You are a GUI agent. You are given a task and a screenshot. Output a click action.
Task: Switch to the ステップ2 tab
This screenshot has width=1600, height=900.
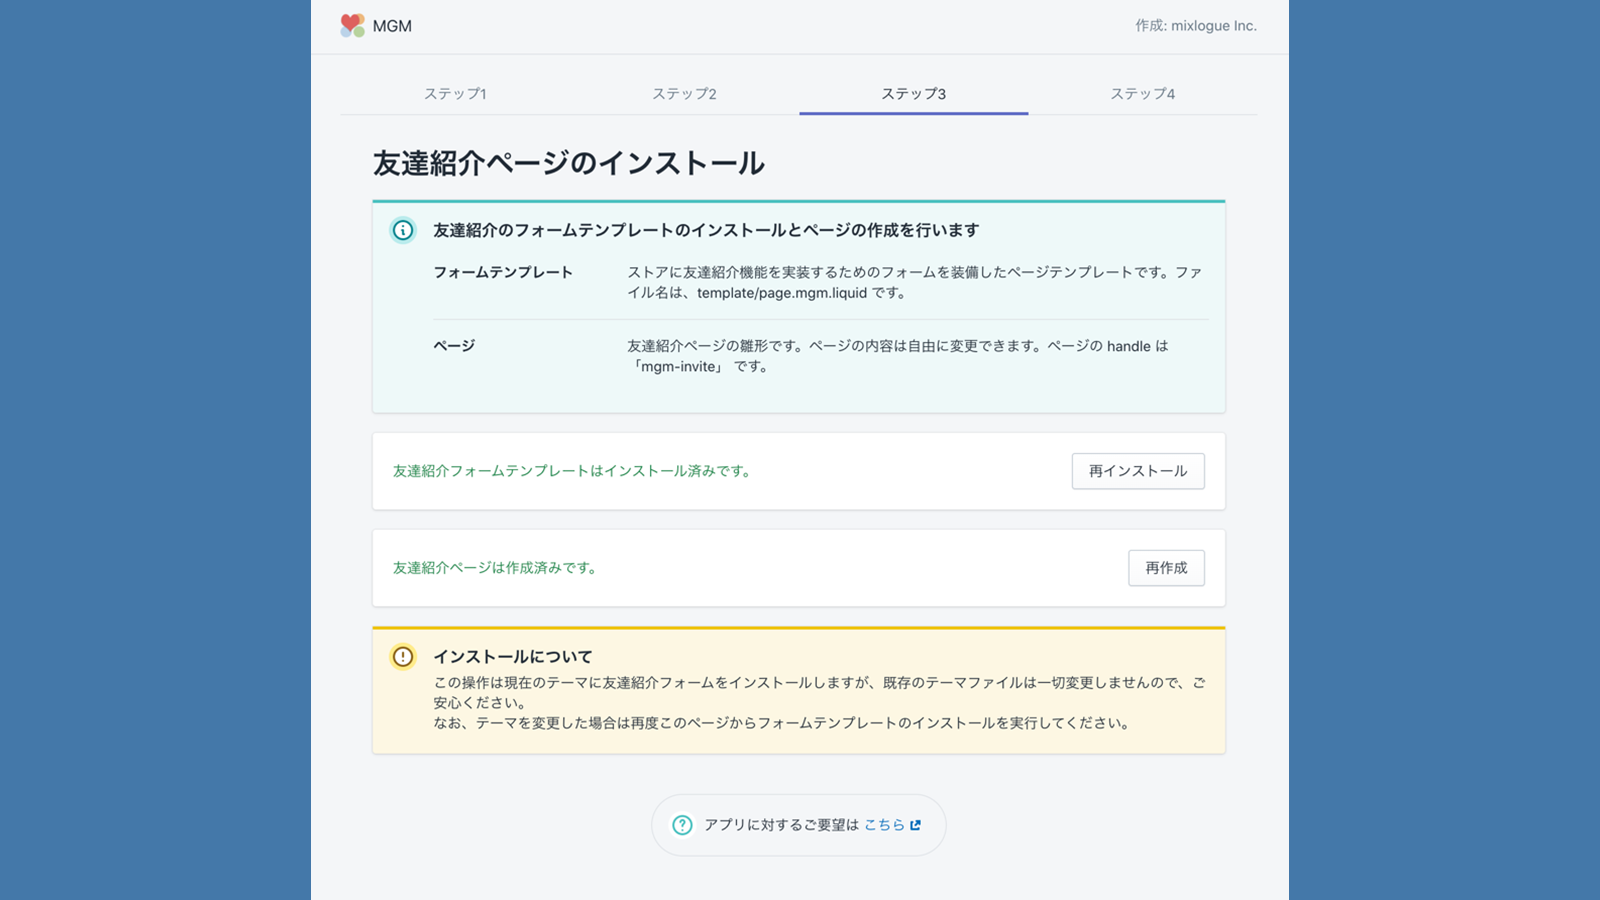(x=684, y=93)
